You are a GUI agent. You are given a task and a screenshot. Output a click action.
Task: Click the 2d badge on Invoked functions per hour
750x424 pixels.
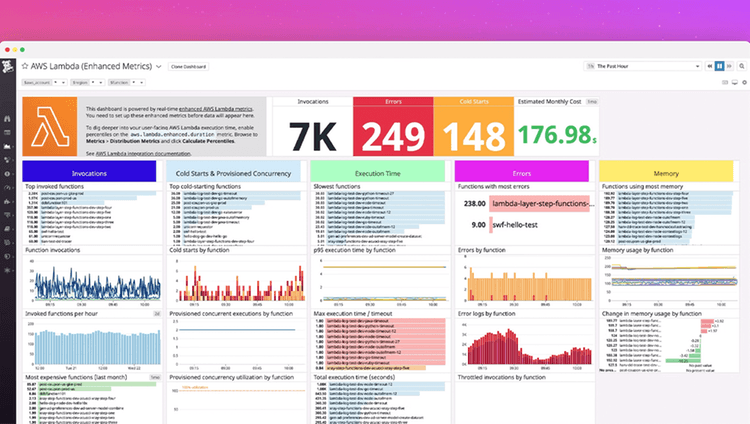(156, 313)
